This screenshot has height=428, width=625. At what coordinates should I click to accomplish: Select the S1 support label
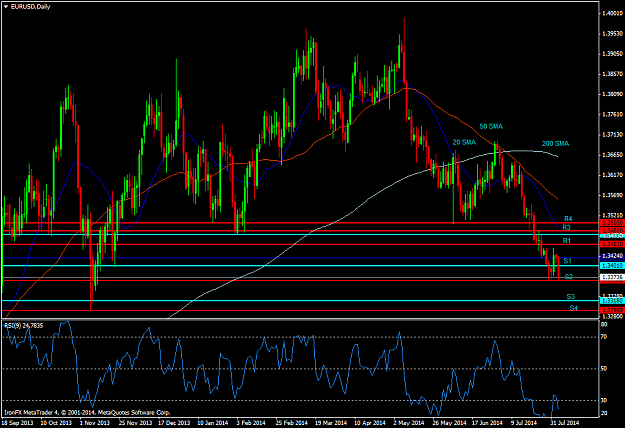pos(568,261)
